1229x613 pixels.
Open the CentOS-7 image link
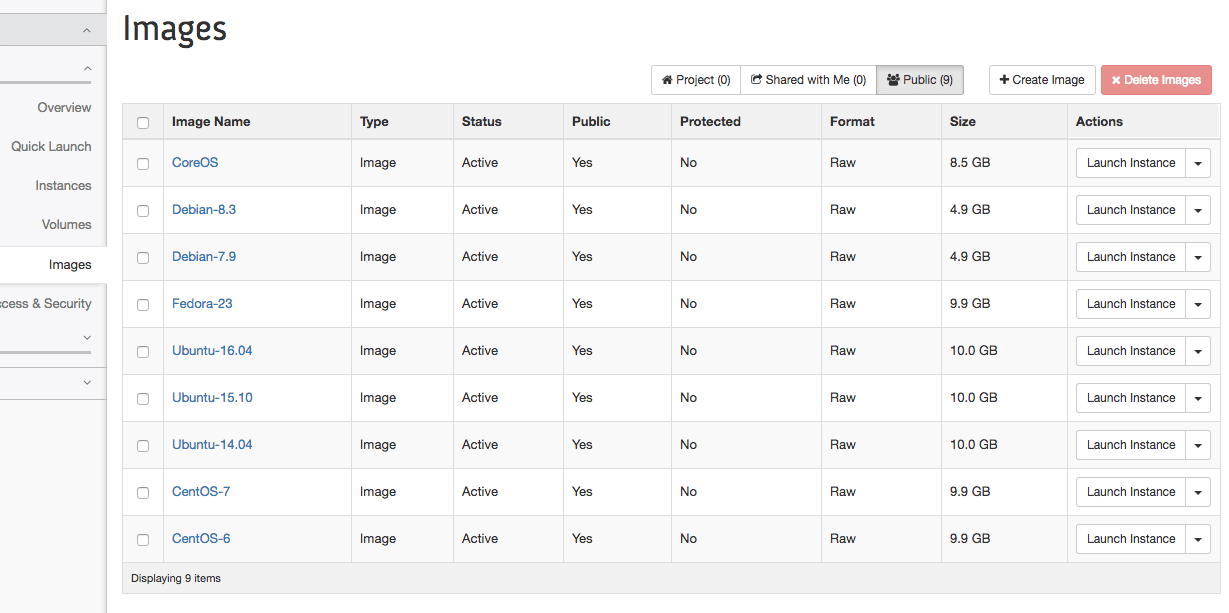tap(201, 492)
